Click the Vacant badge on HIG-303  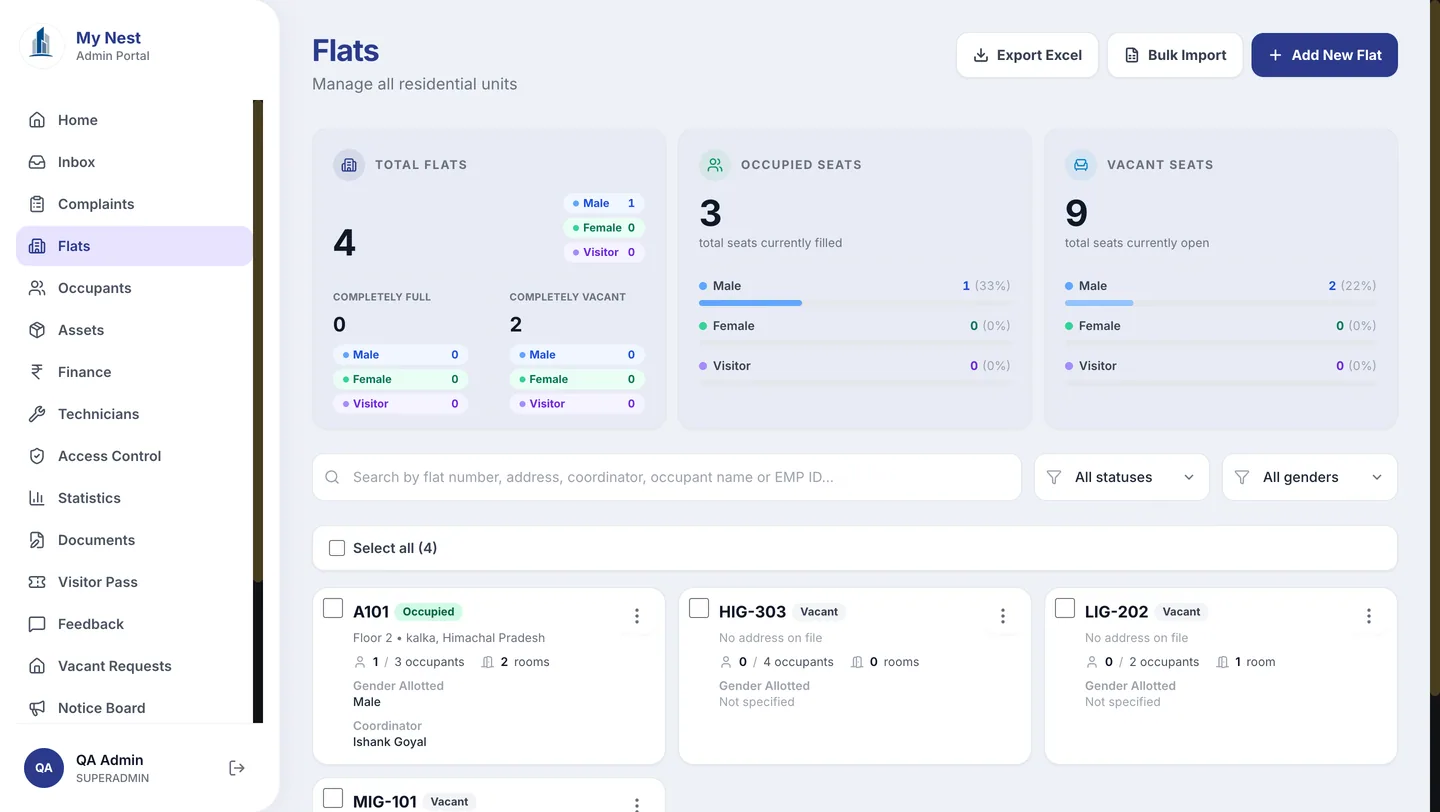pos(819,612)
